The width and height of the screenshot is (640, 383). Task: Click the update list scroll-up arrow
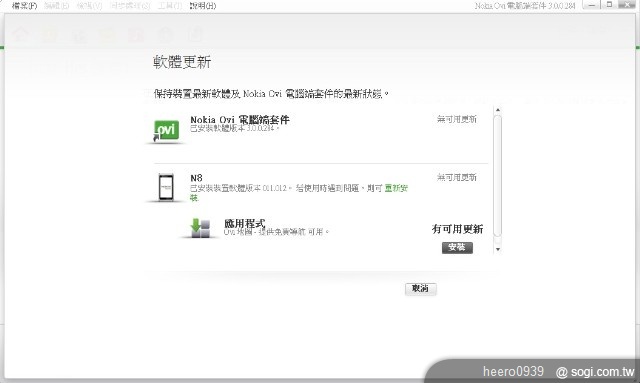click(x=497, y=110)
